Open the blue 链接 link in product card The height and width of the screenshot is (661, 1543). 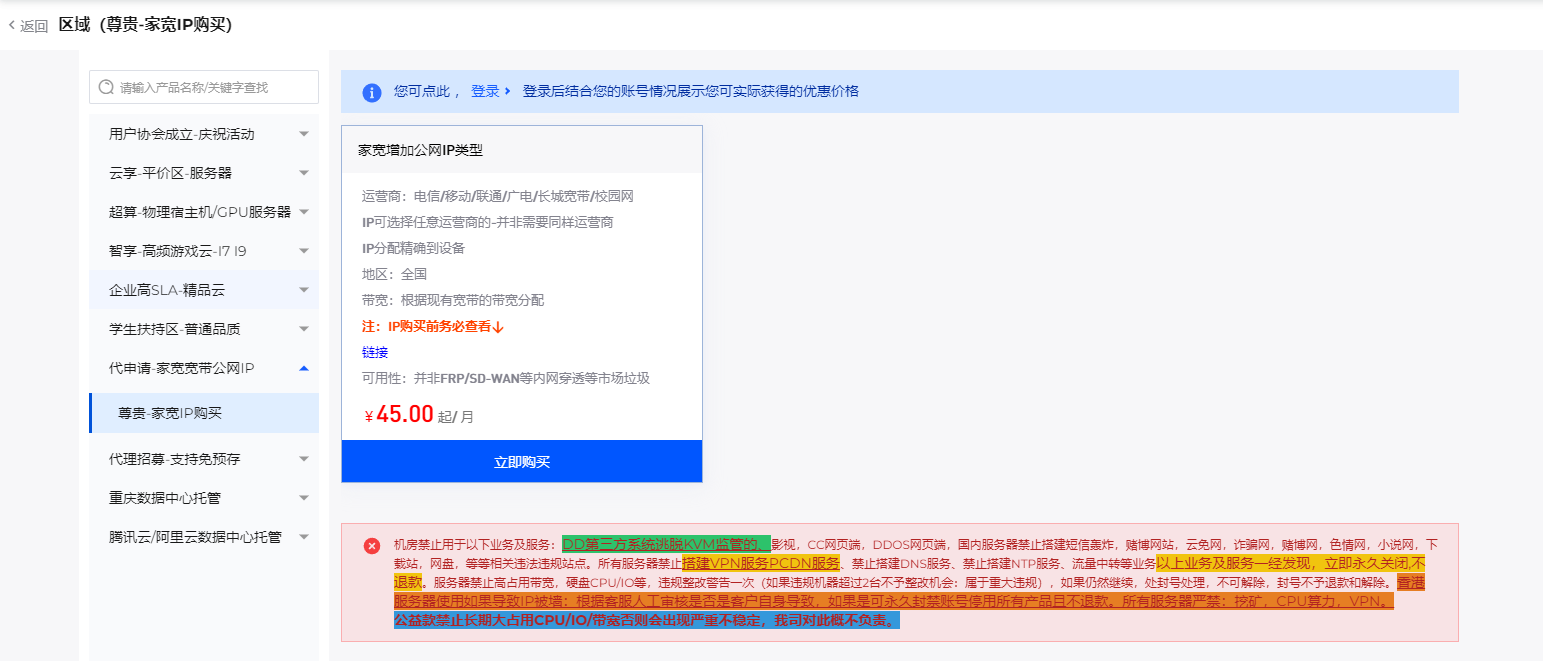tap(375, 352)
